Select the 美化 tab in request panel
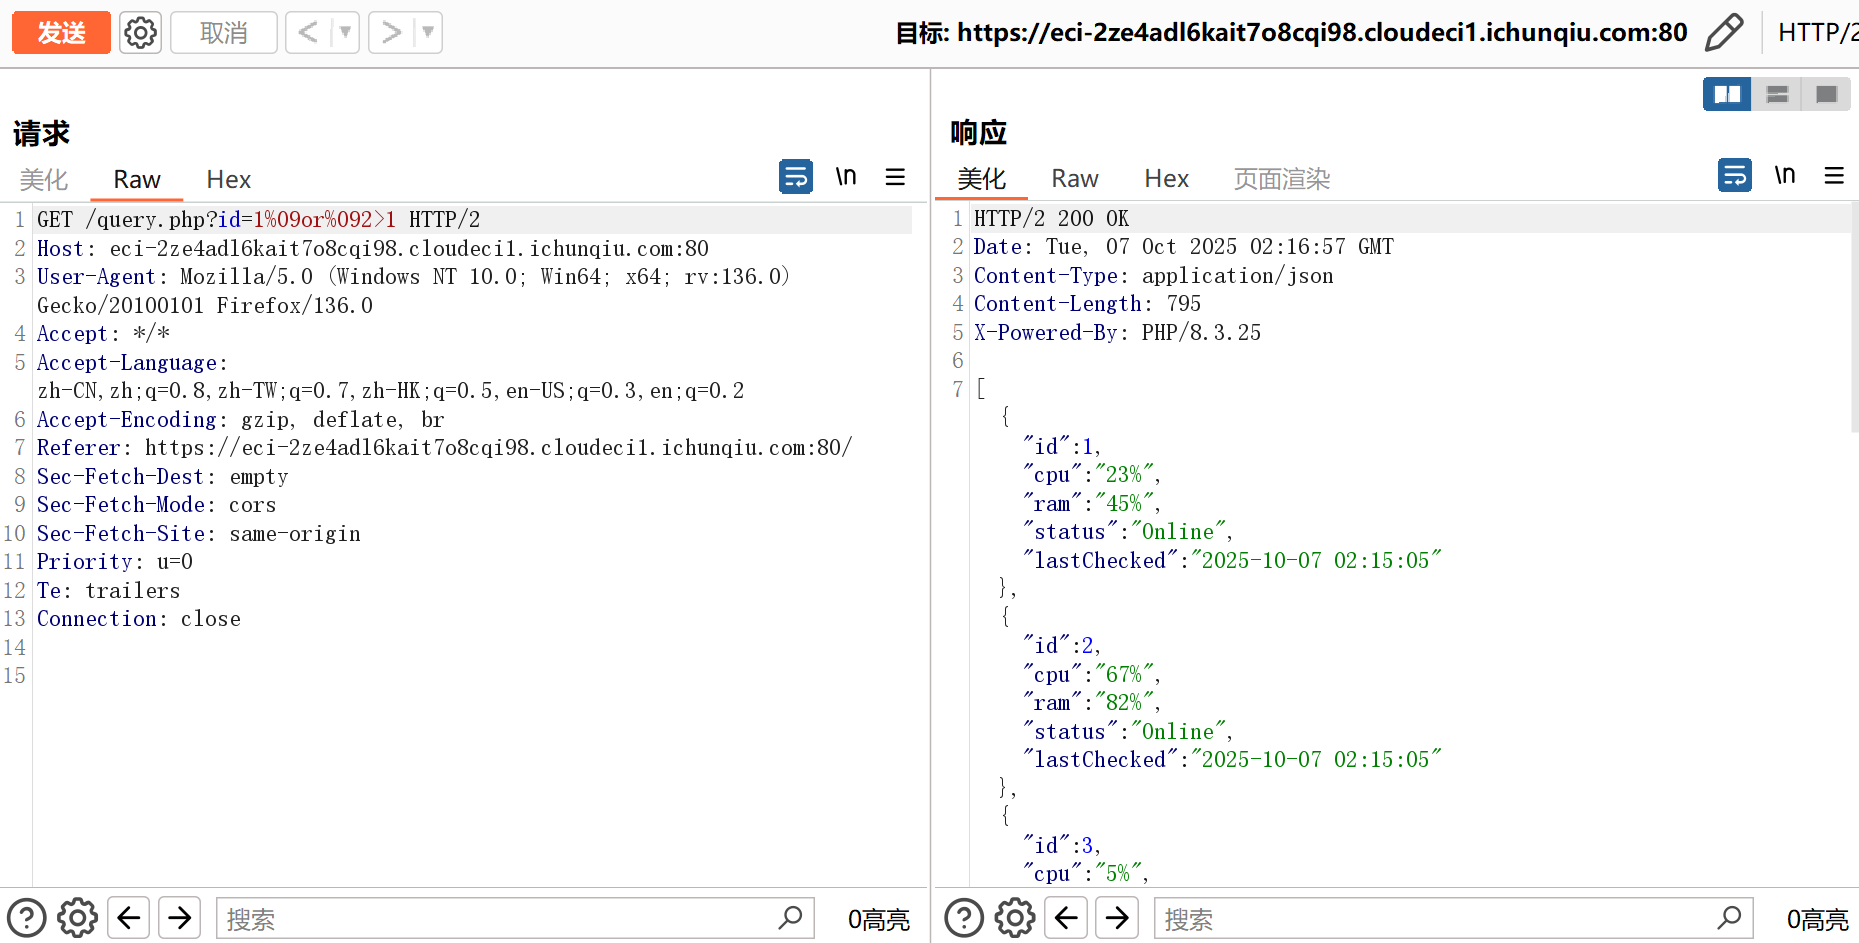 click(x=44, y=179)
